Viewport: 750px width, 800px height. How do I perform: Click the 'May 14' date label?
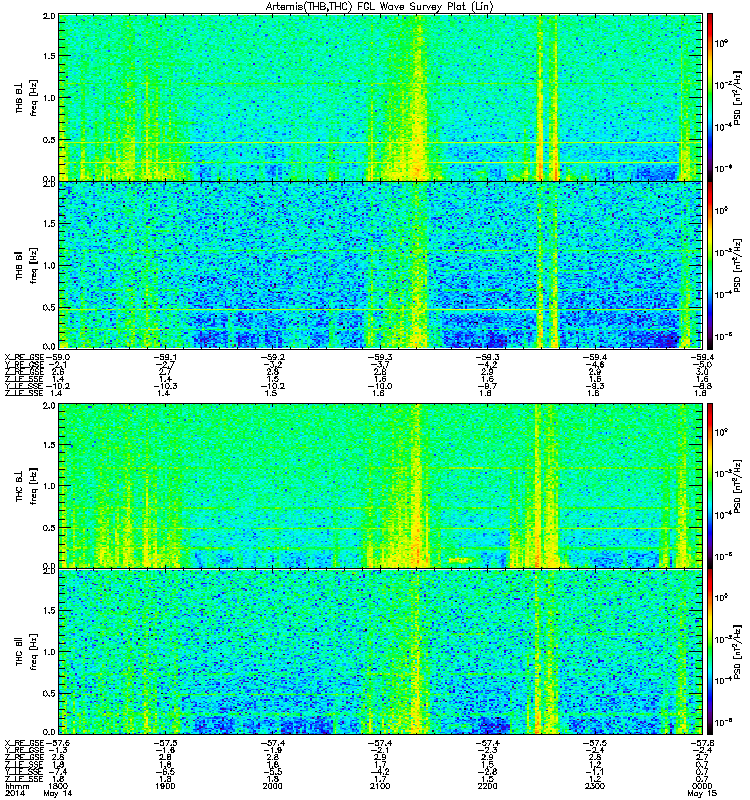click(x=58, y=793)
